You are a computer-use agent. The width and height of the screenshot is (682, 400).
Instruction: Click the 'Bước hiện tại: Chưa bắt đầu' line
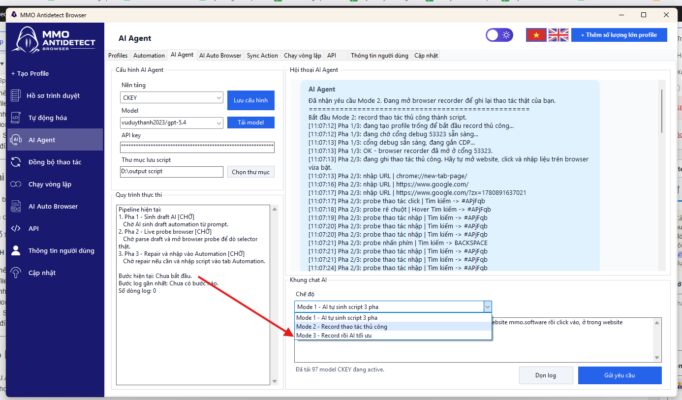[x=155, y=276]
